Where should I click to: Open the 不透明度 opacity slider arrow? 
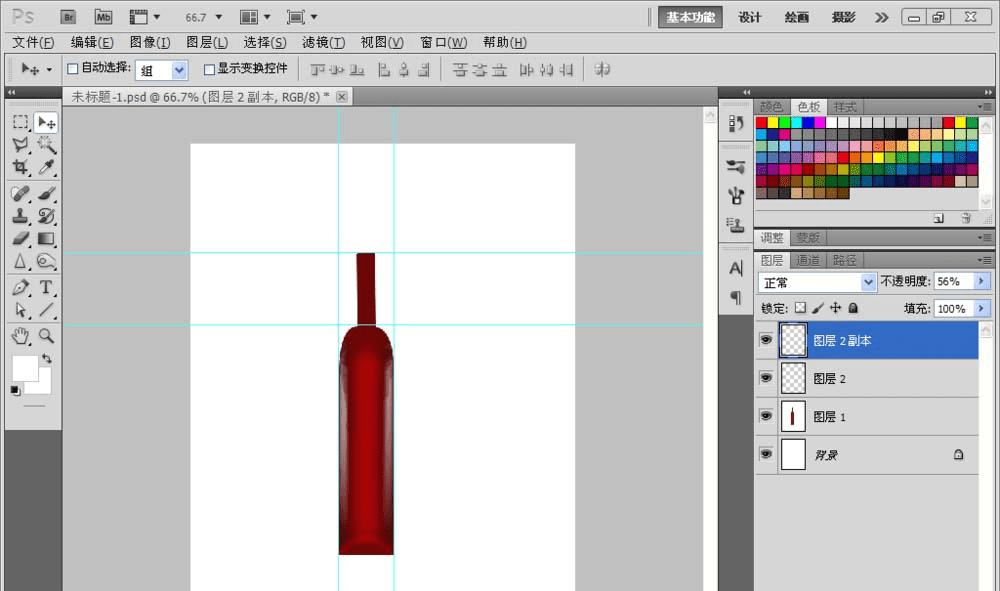coord(982,283)
